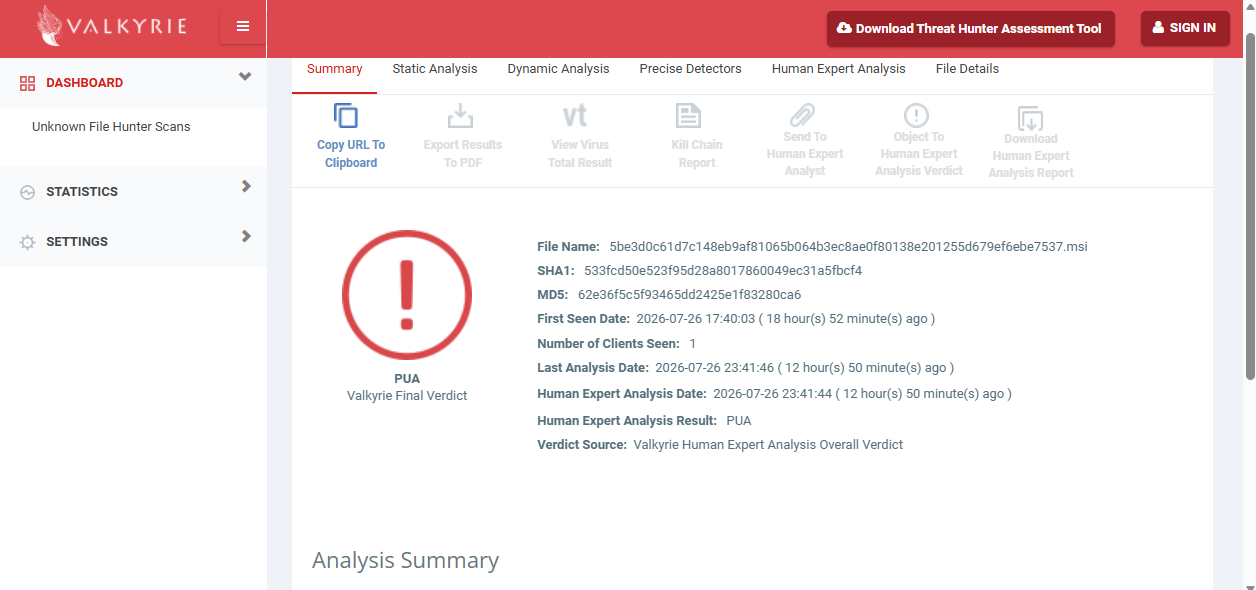Viewport: 1256px width, 590px height.
Task: Click the Download Human Expert Analysis Report icon
Action: (1030, 118)
